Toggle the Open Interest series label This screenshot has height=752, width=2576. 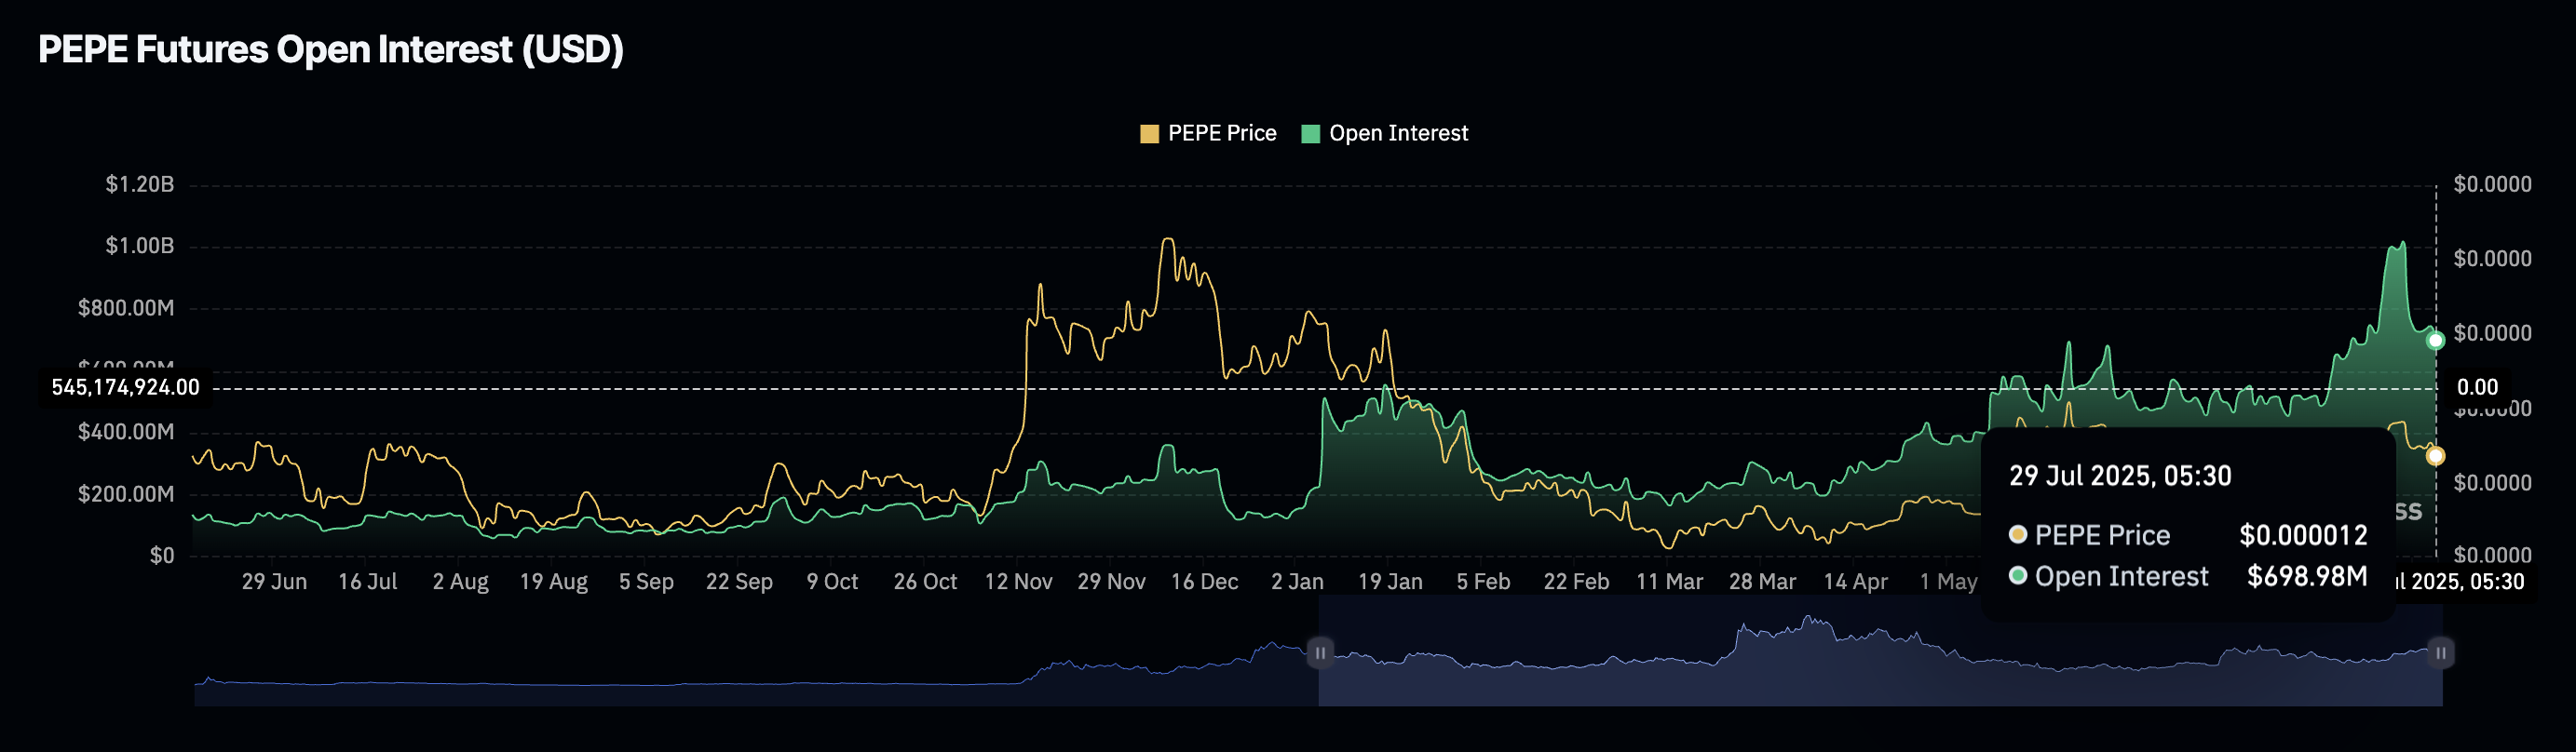point(1398,133)
